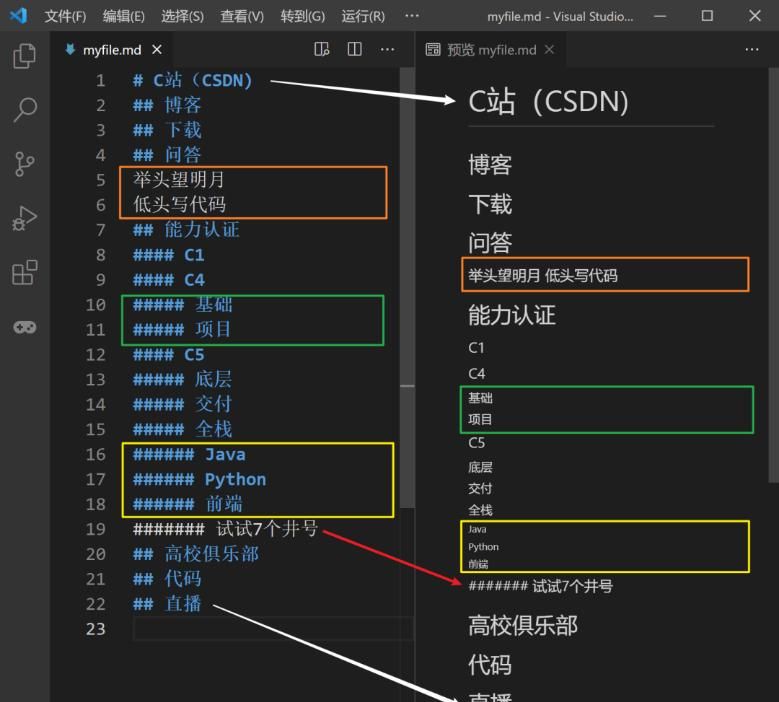Screen dimensions: 779x702
Task: Click line 22 '## 直播' in editor
Action: click(x=167, y=604)
